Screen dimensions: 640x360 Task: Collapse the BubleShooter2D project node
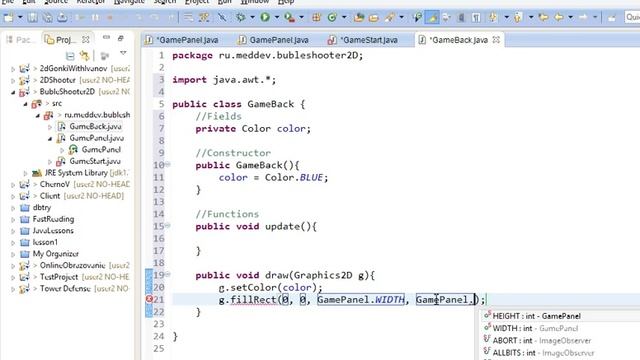click(x=13, y=92)
